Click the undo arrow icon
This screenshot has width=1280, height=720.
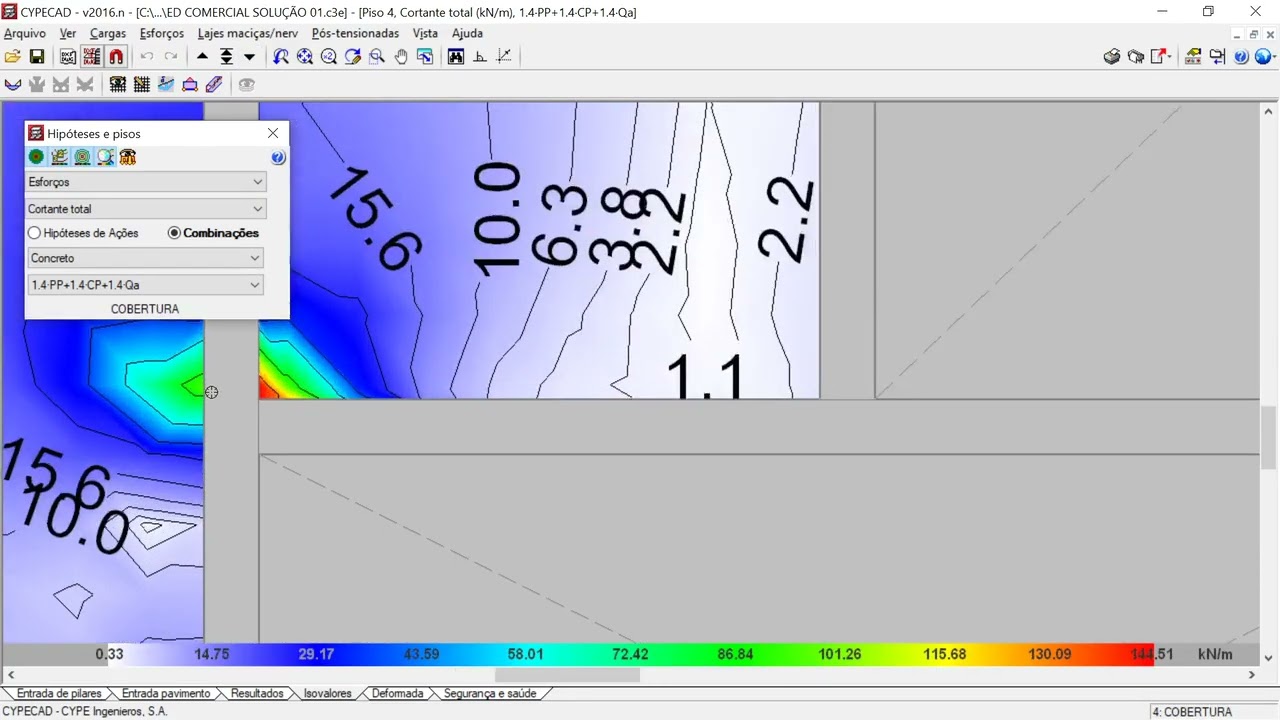click(x=147, y=57)
